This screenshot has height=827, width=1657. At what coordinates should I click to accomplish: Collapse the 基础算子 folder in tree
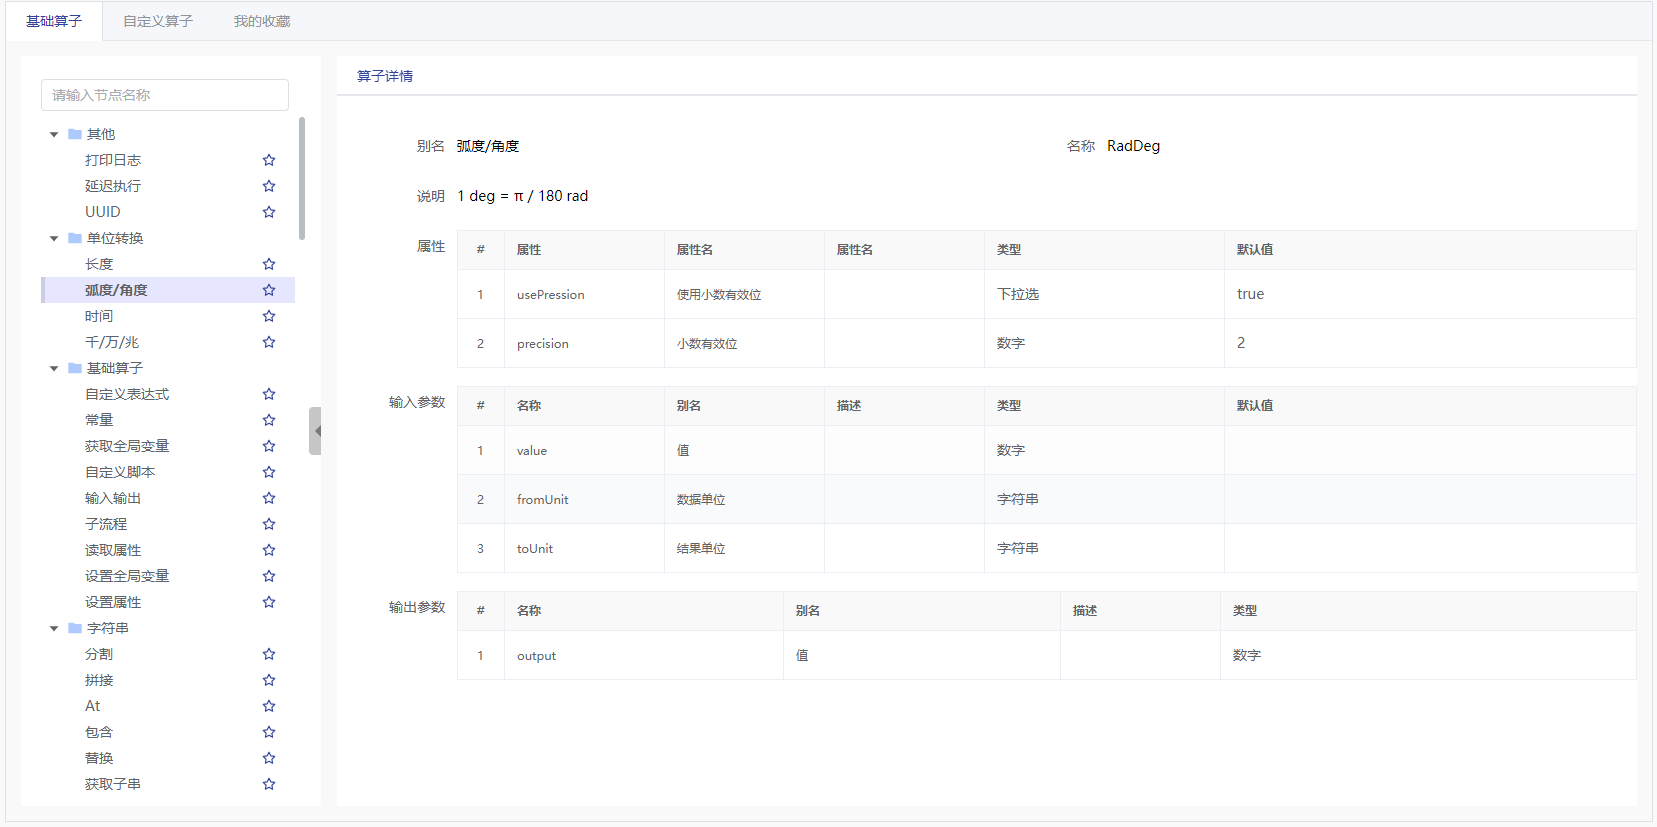click(x=54, y=368)
